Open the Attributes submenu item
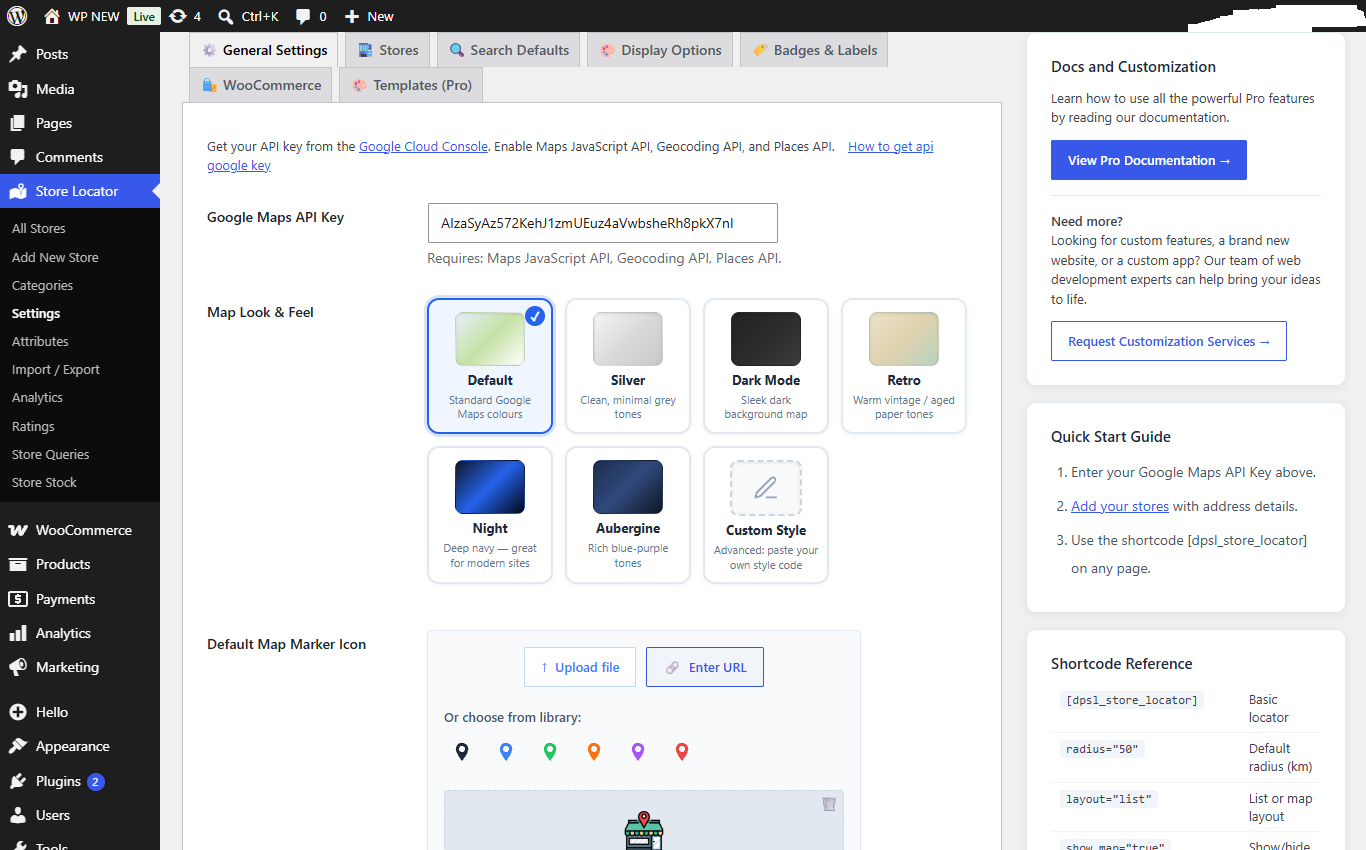Screen dimensions: 1366x850 point(40,341)
